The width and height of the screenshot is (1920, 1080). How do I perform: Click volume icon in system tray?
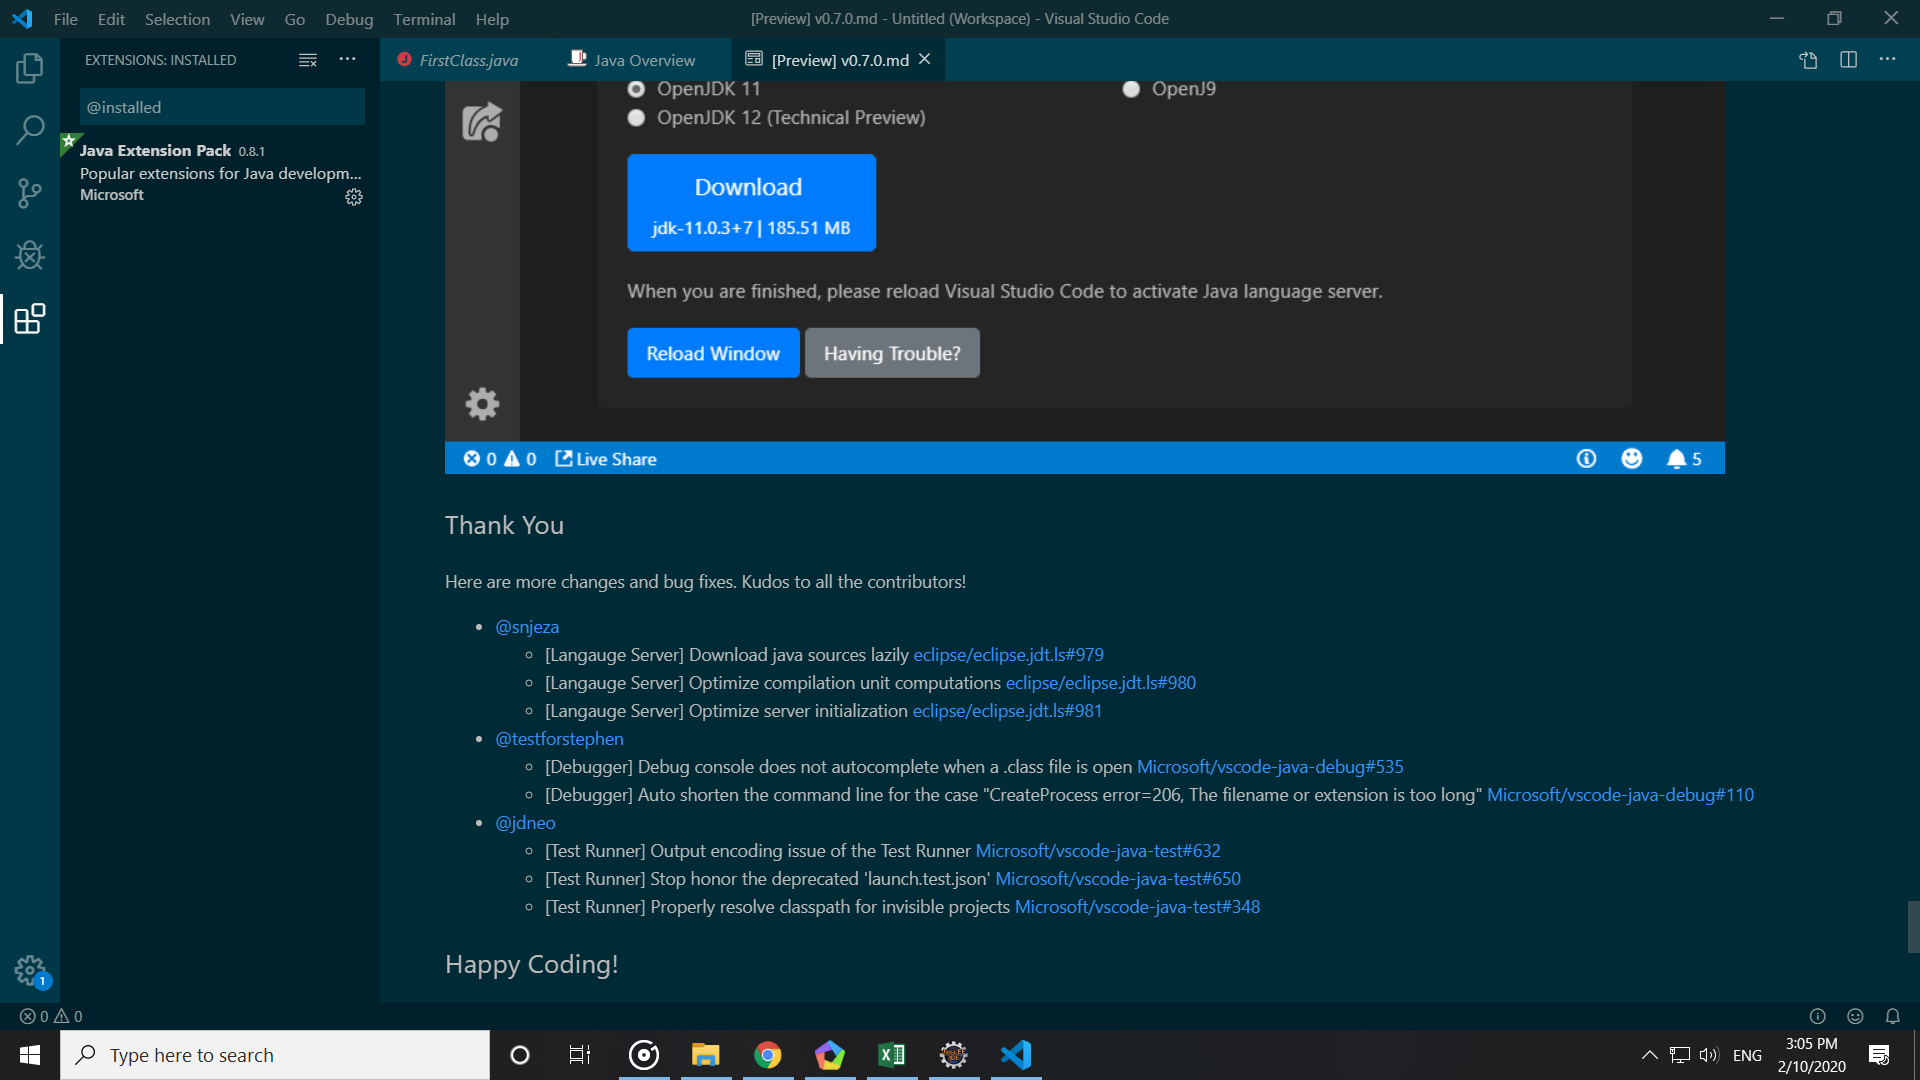coord(1709,1055)
